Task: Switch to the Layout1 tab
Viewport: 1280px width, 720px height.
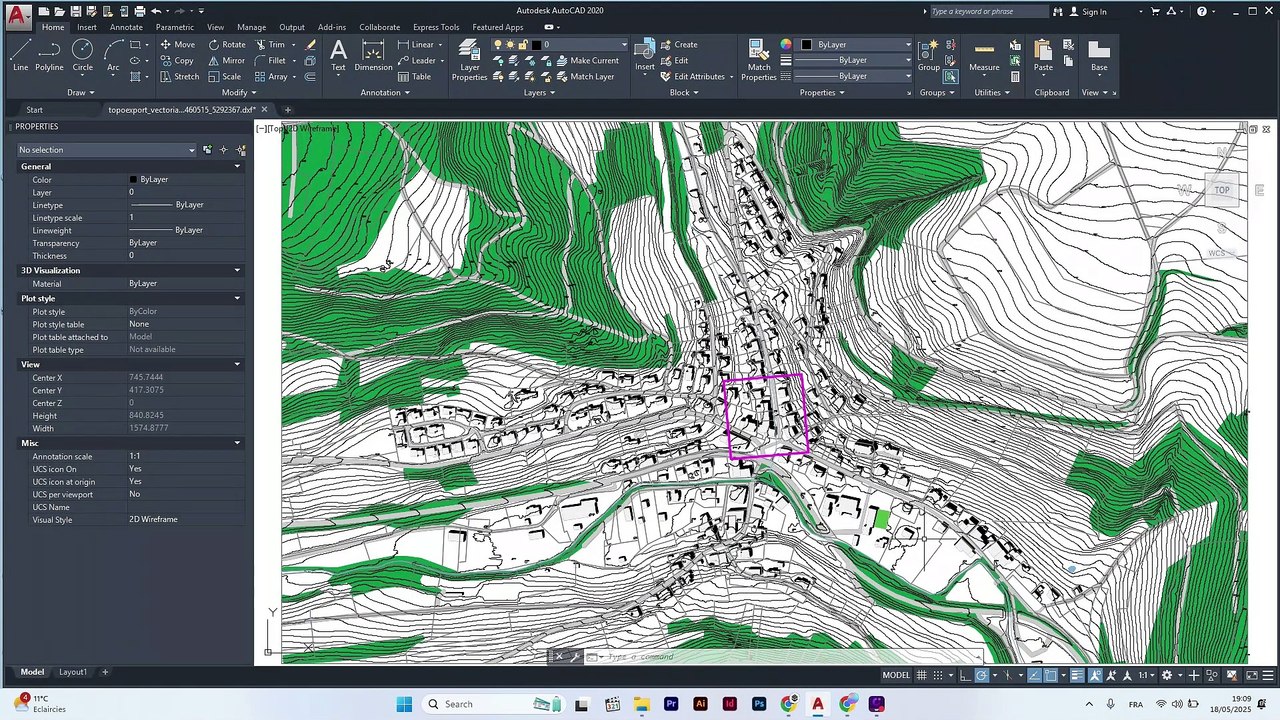Action: [73, 672]
